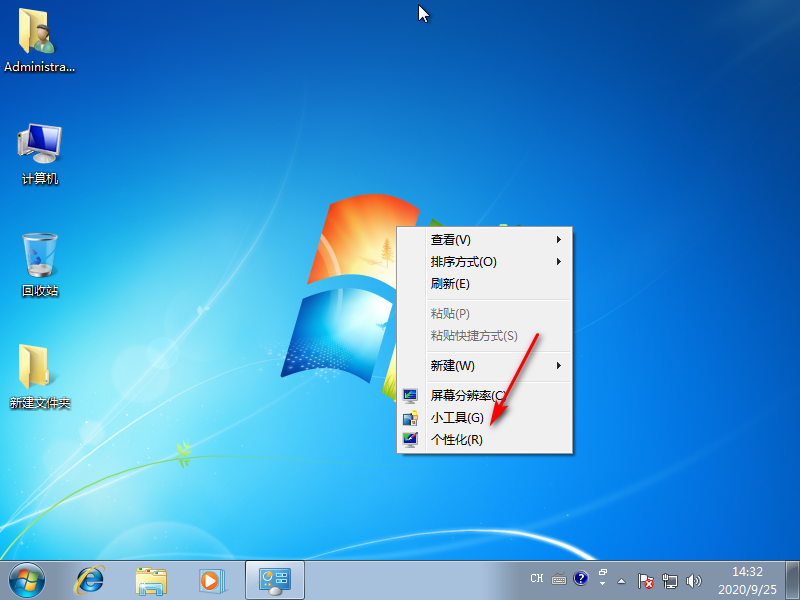
Task: Choose 个性化(R) from context menu
Action: pos(457,440)
